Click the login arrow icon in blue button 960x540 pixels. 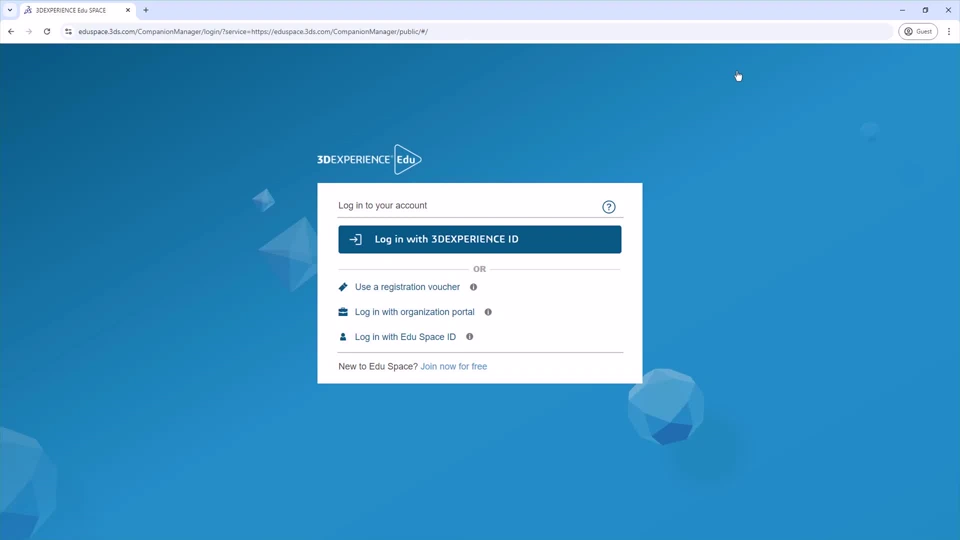click(x=355, y=239)
